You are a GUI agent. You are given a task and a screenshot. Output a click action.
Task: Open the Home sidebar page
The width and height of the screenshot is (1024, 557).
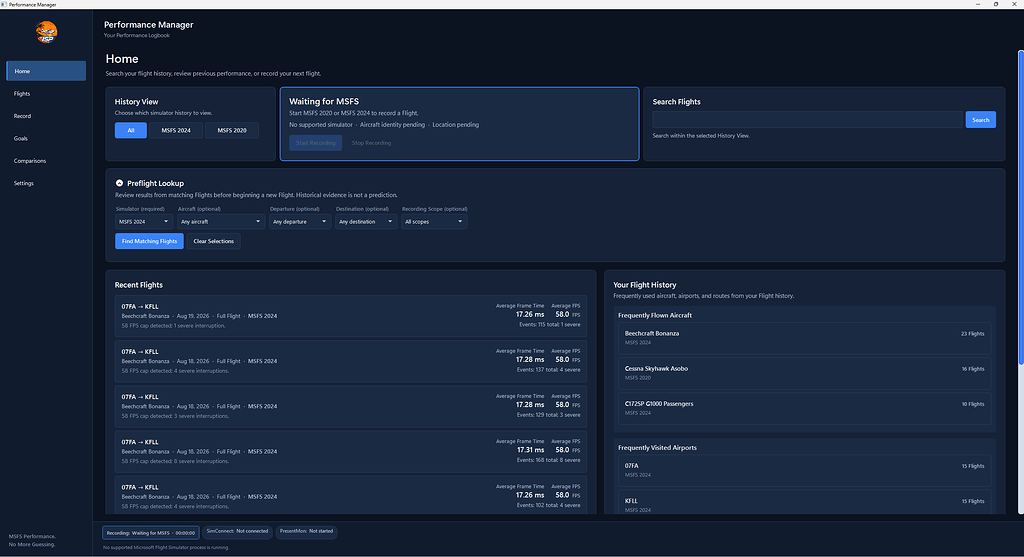click(x=46, y=71)
